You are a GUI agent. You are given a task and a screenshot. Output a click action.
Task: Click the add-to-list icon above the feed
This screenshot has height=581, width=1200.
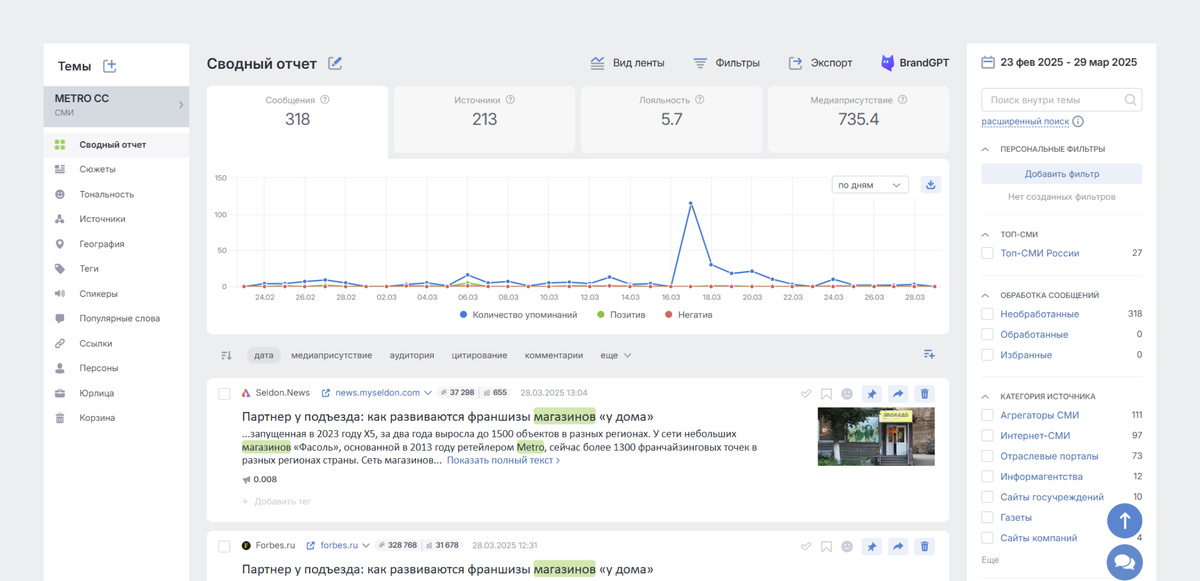point(929,354)
